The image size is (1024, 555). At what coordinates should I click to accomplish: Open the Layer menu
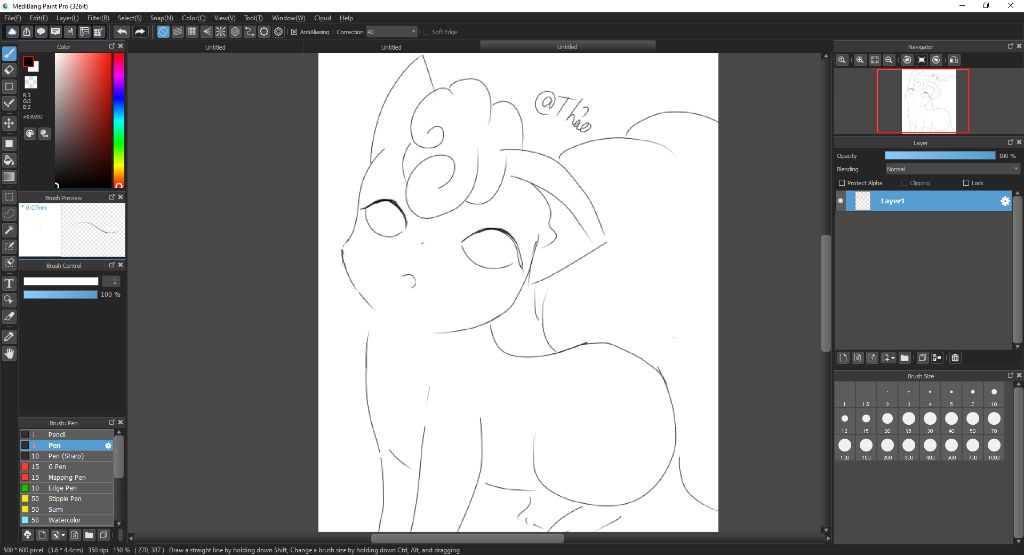(x=67, y=18)
